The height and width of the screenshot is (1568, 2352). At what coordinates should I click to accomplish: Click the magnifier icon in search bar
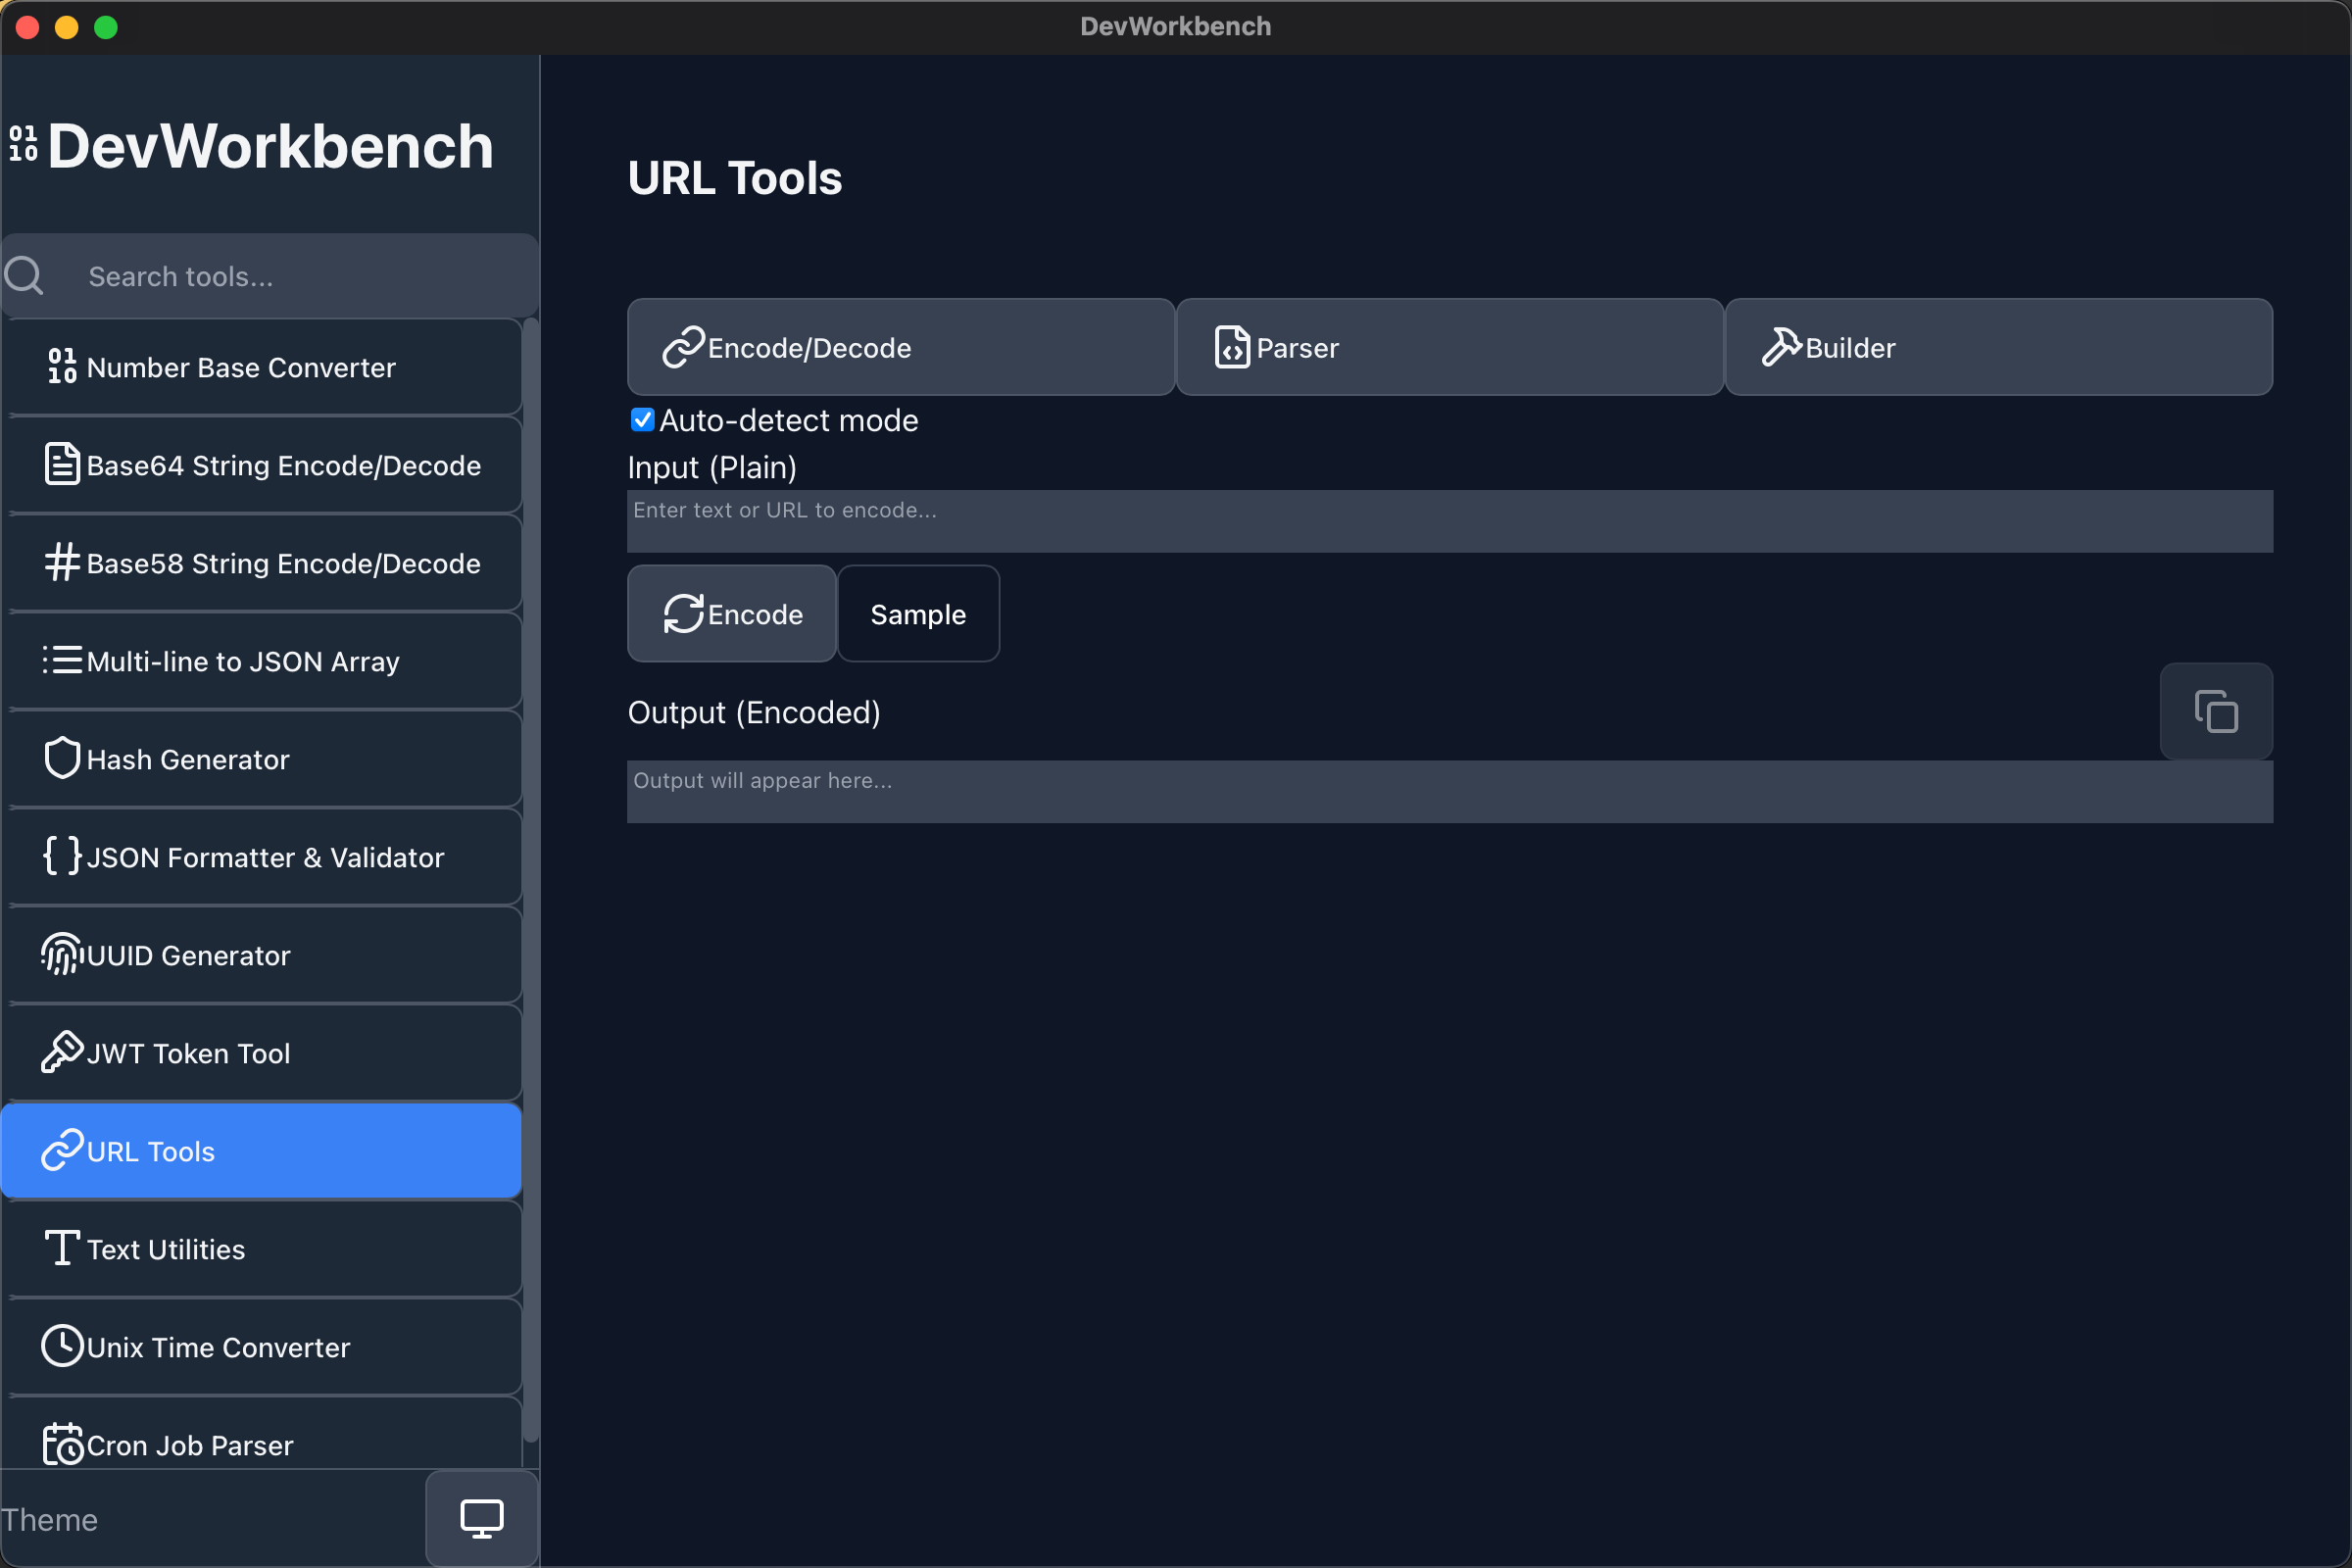24,276
